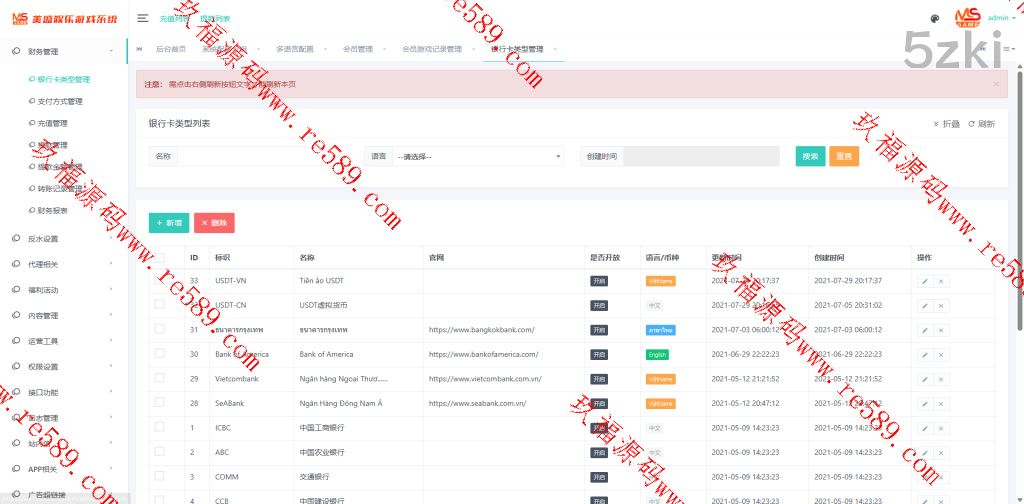
Task: Switch to the 会员管理 tab
Action: tap(357, 49)
